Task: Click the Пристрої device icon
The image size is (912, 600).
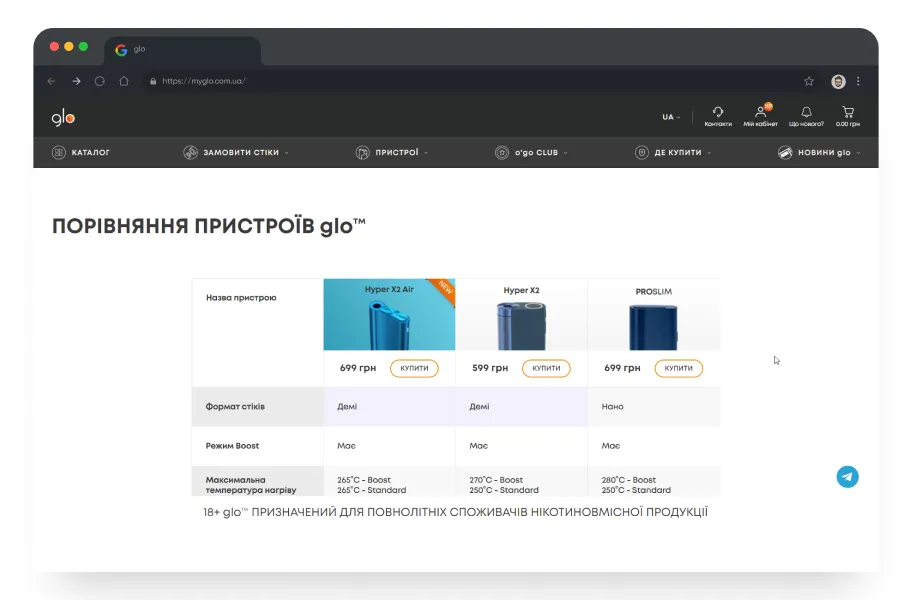Action: pos(362,152)
